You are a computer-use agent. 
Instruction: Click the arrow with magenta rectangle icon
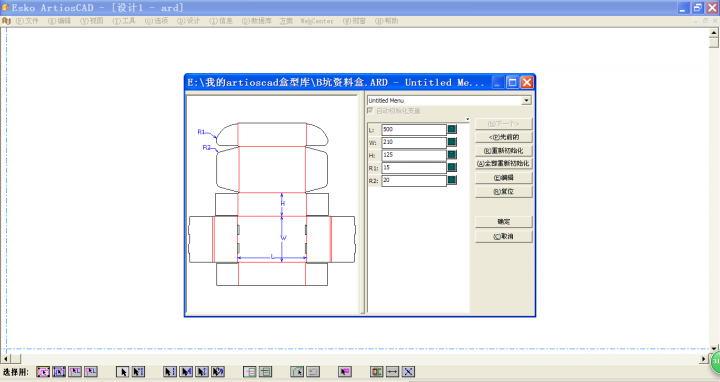345,371
